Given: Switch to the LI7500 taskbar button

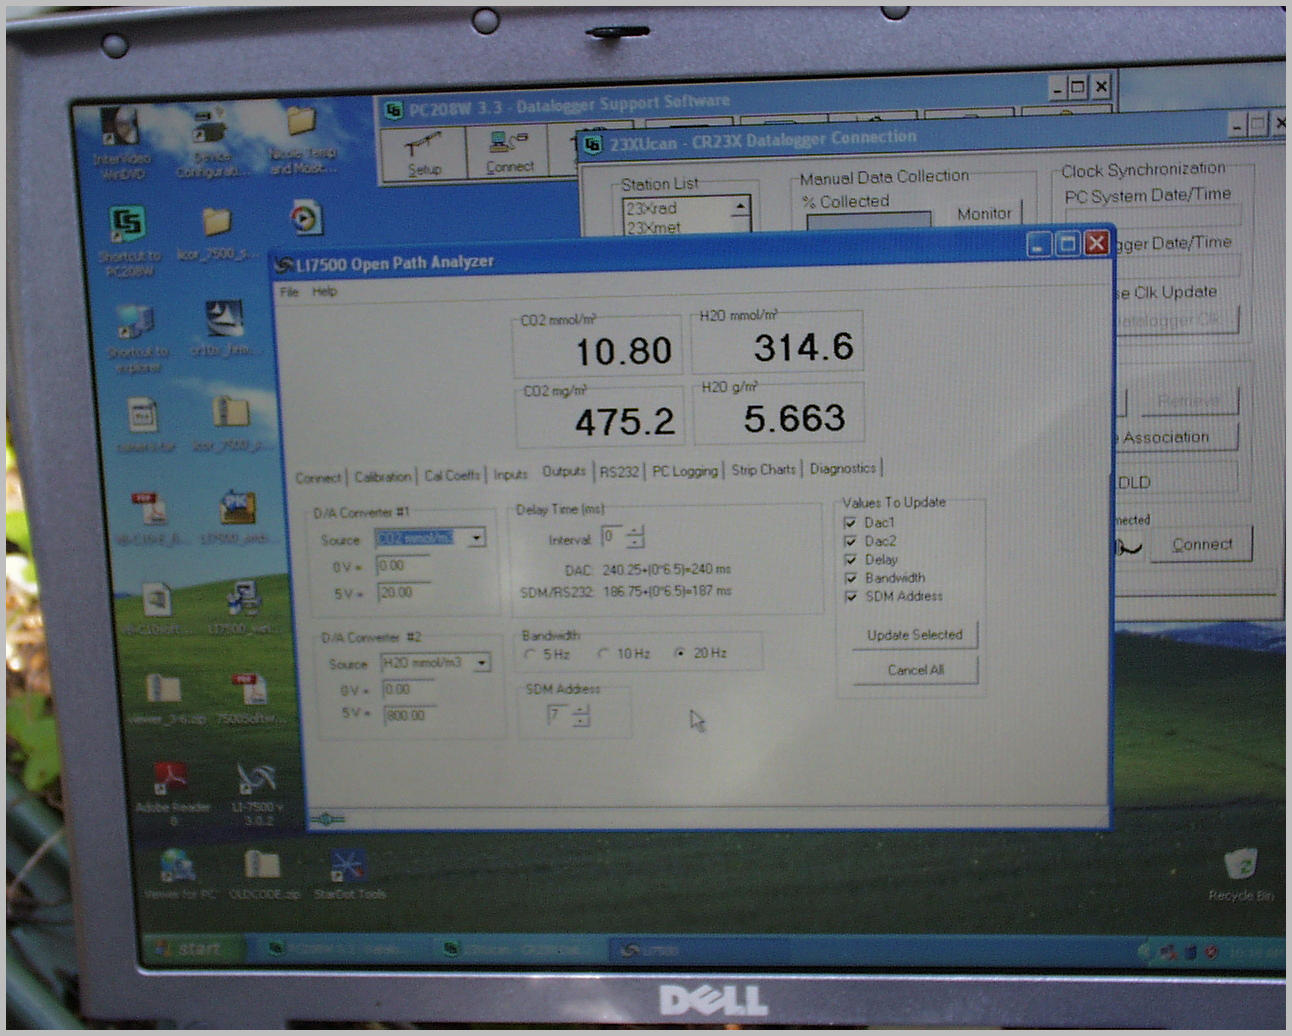Looking at the screenshot, I should pos(700,950).
